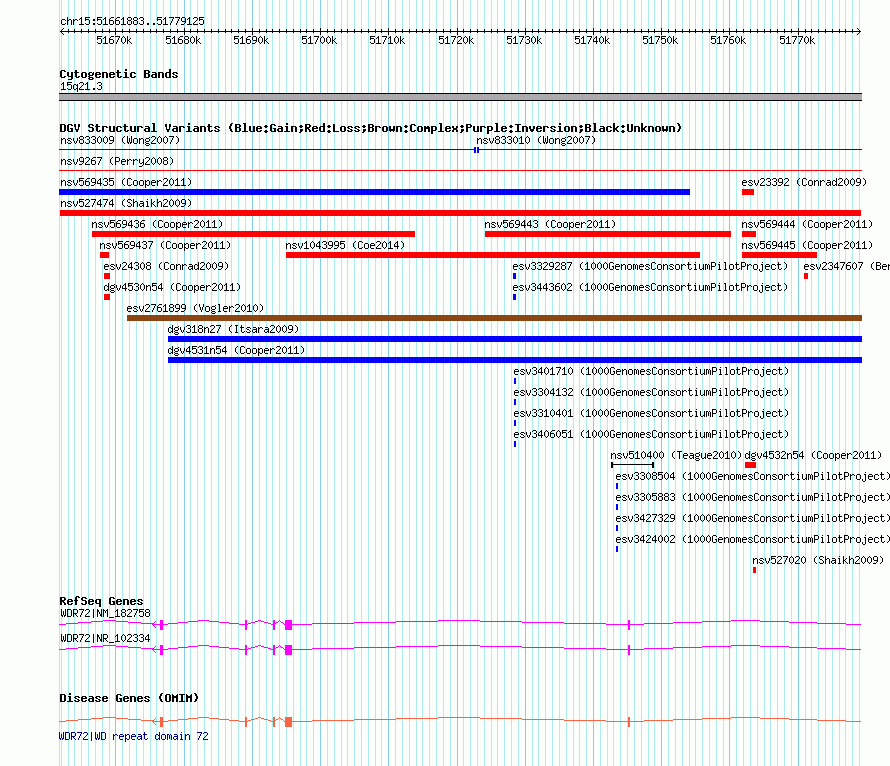Click the WDR72|NM_182758 gene label
The height and width of the screenshot is (766, 890).
pos(105,613)
